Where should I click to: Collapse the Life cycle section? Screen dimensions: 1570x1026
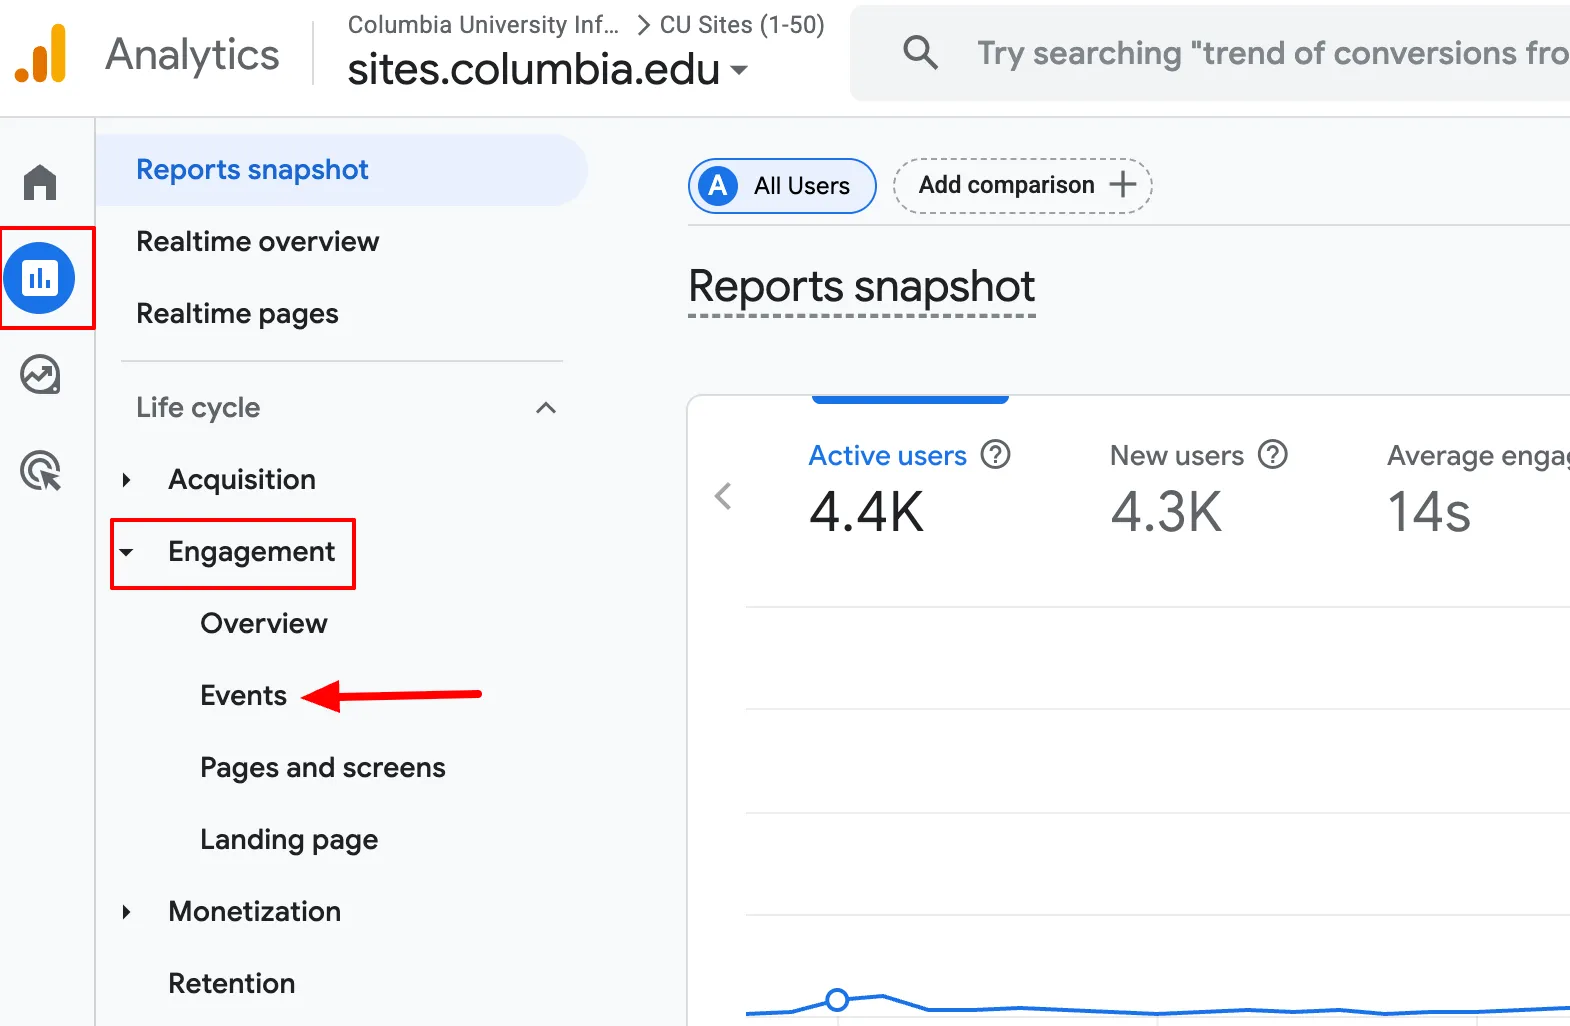[546, 408]
